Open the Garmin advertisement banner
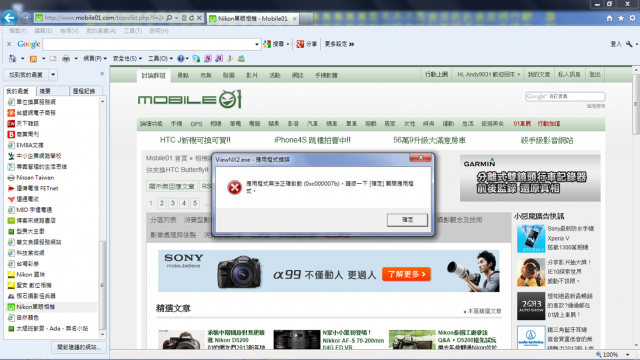640x360 pixels. [x=530, y=178]
